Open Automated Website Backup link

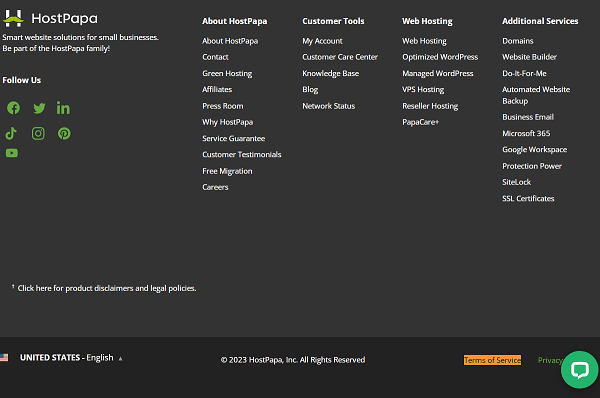click(536, 95)
